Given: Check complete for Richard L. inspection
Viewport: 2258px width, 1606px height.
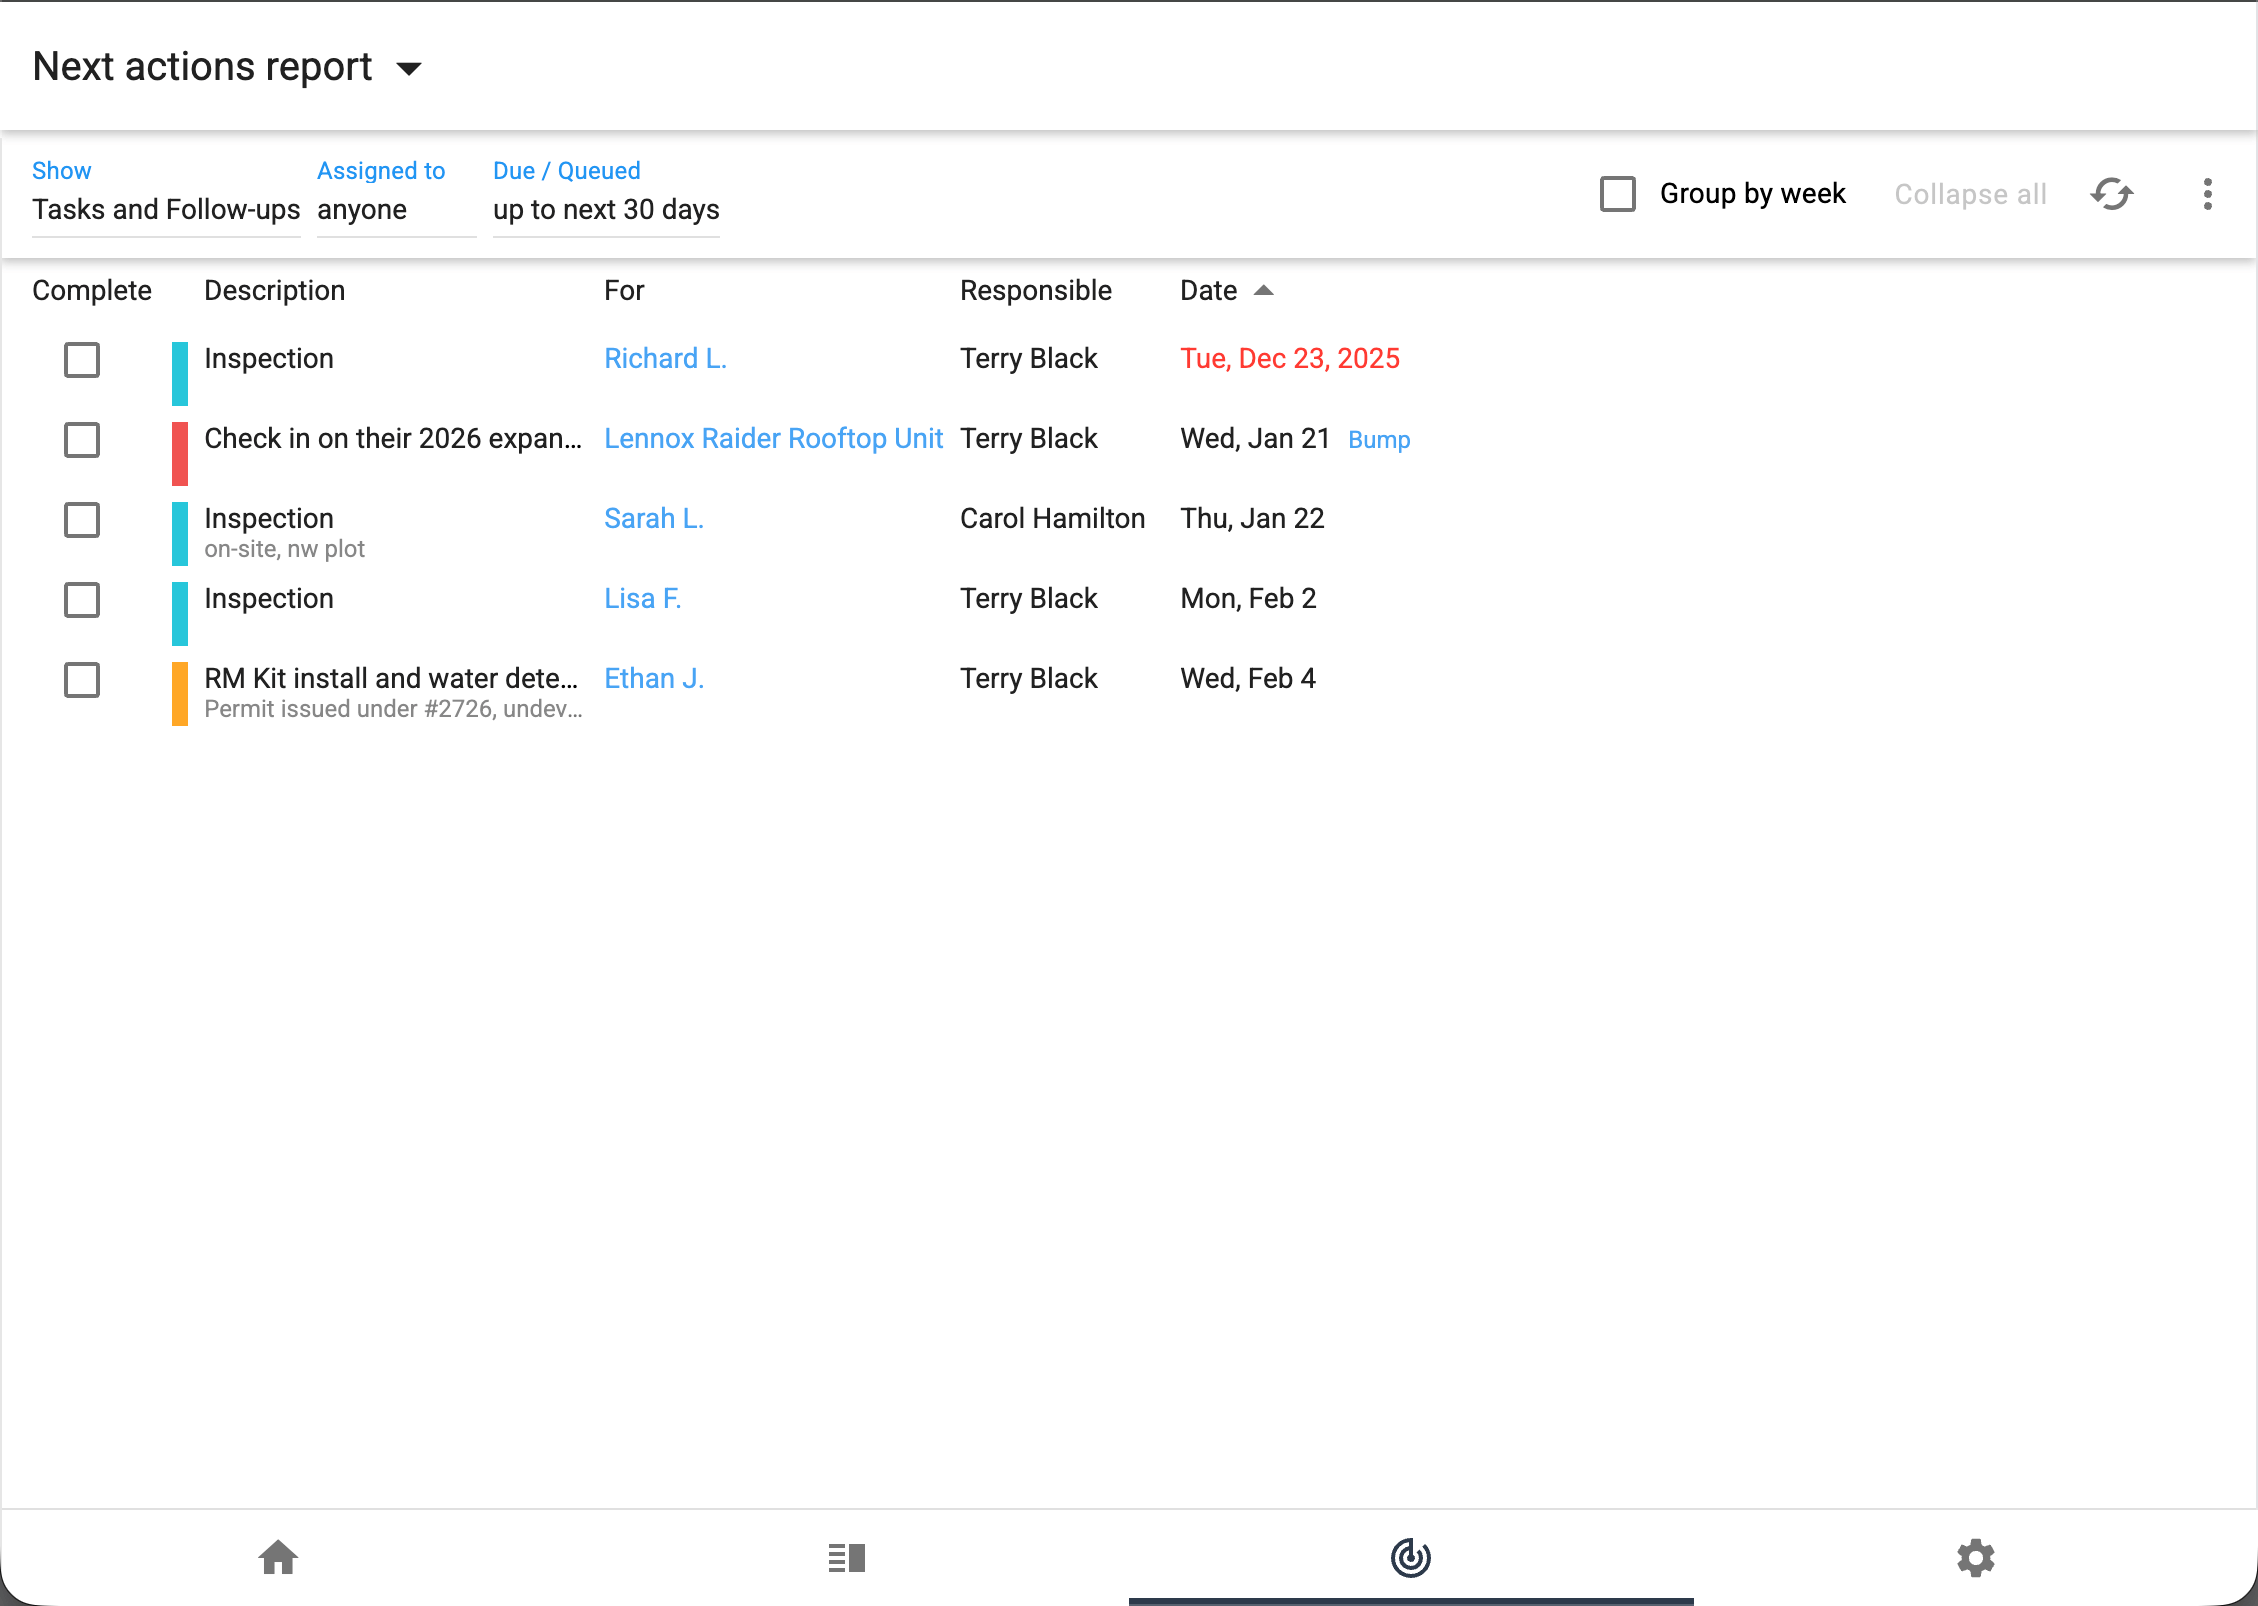Looking at the screenshot, I should 82,360.
